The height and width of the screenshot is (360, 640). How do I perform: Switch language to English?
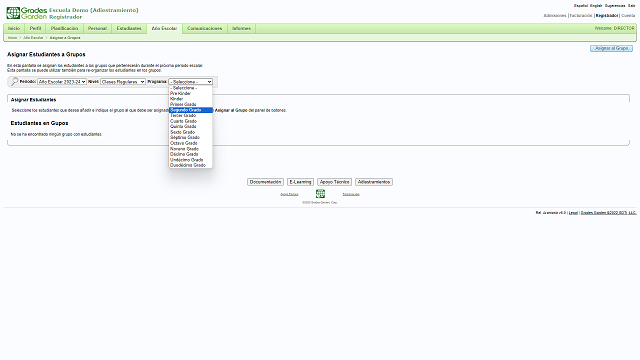click(596, 6)
